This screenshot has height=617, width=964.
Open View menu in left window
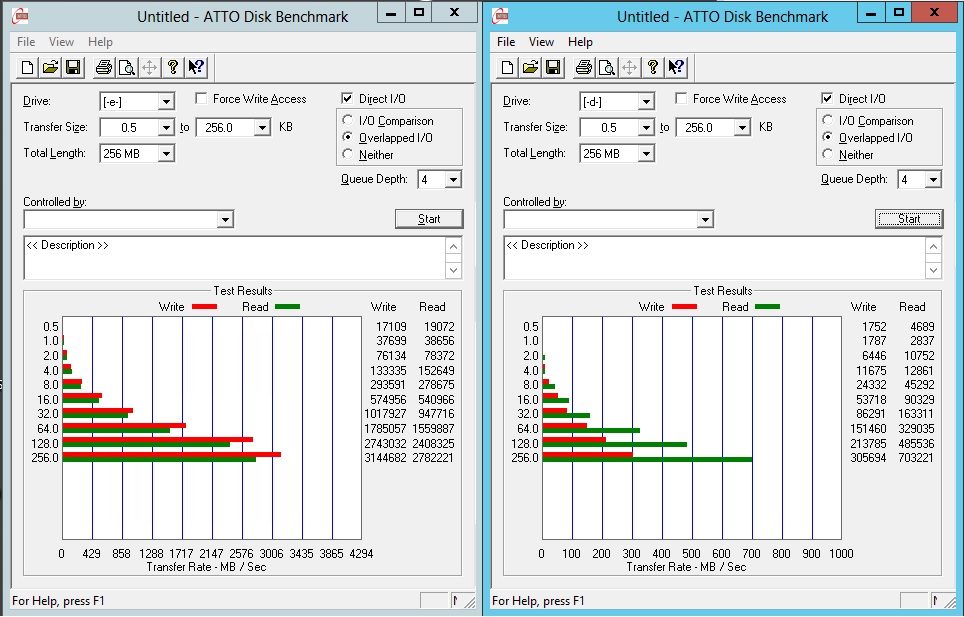pos(61,42)
